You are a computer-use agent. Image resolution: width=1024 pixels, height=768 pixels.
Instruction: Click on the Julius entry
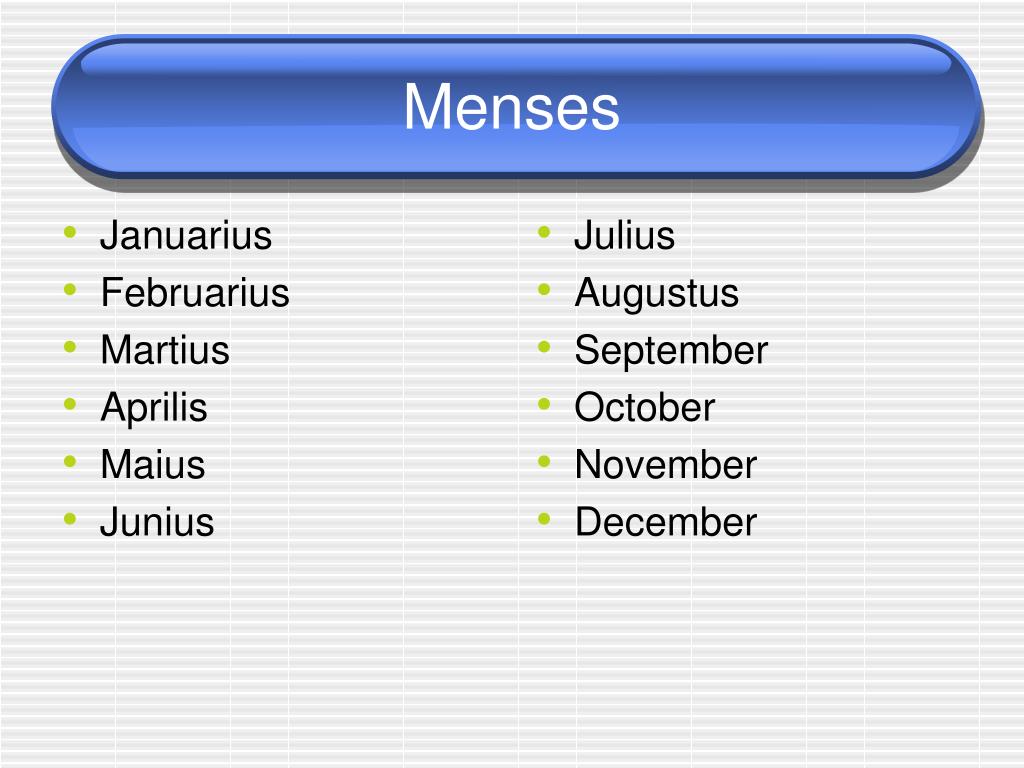click(x=624, y=235)
